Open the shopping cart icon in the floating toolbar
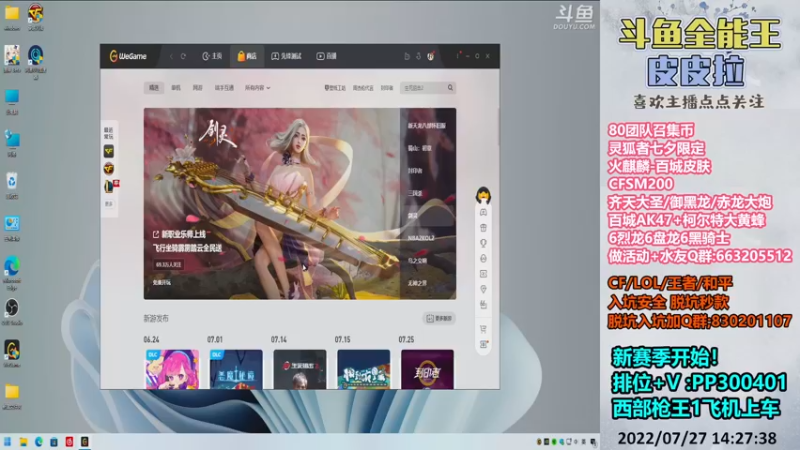800x450 pixels. click(483, 329)
